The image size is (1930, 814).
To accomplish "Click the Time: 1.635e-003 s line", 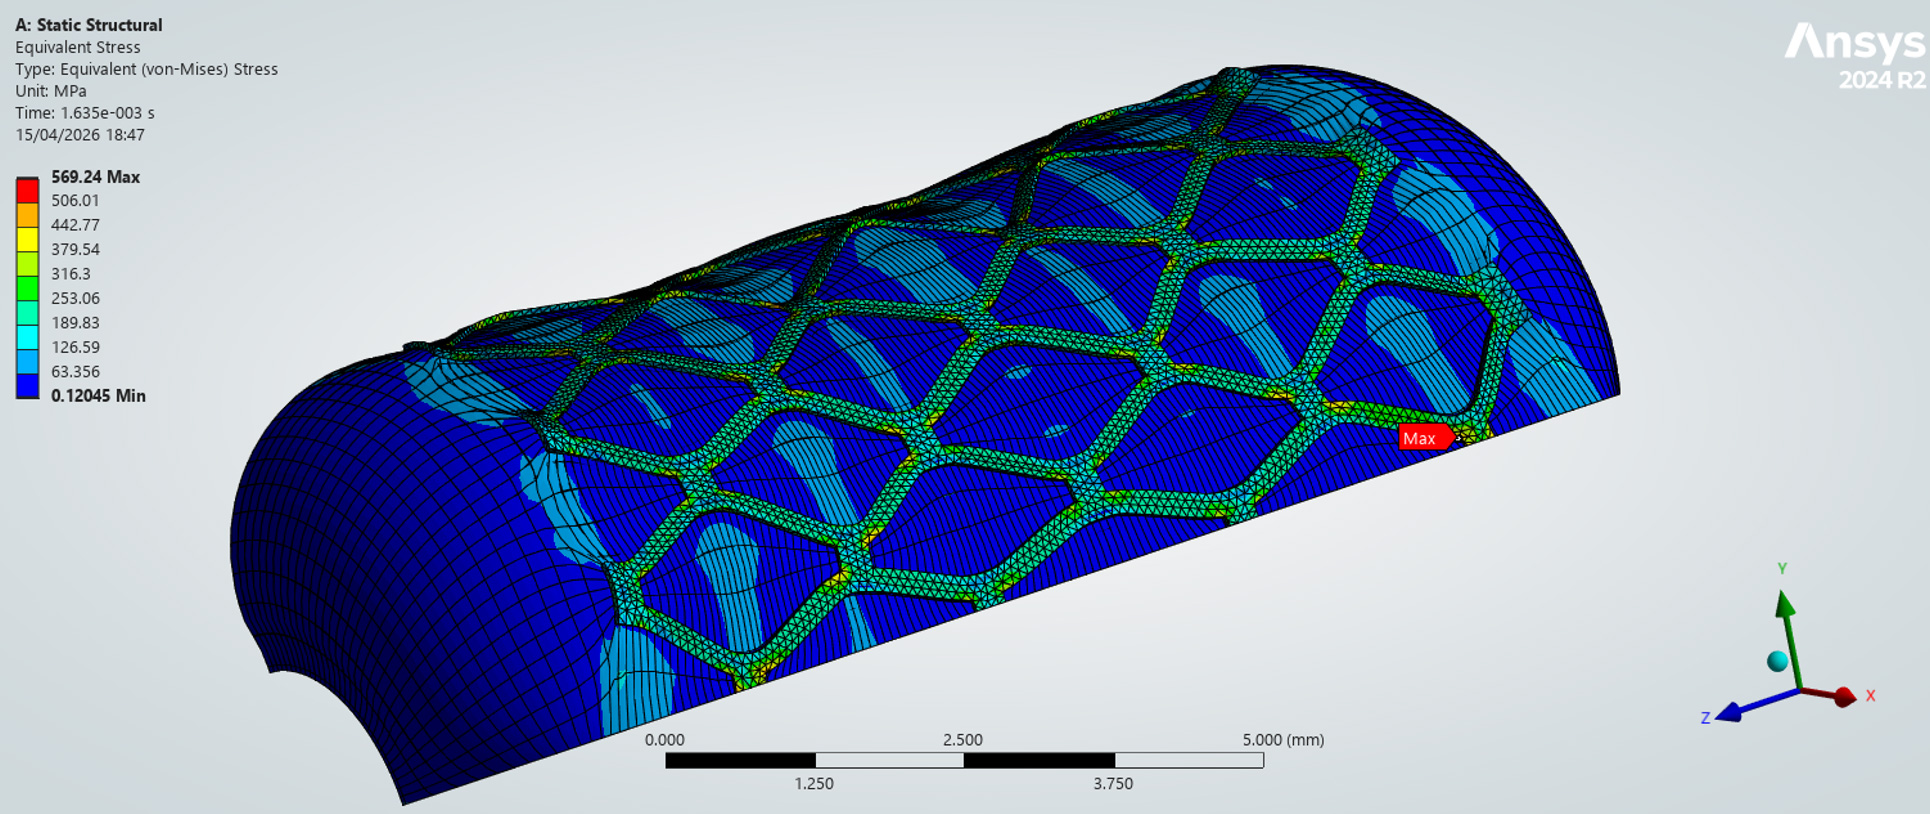I will (85, 113).
